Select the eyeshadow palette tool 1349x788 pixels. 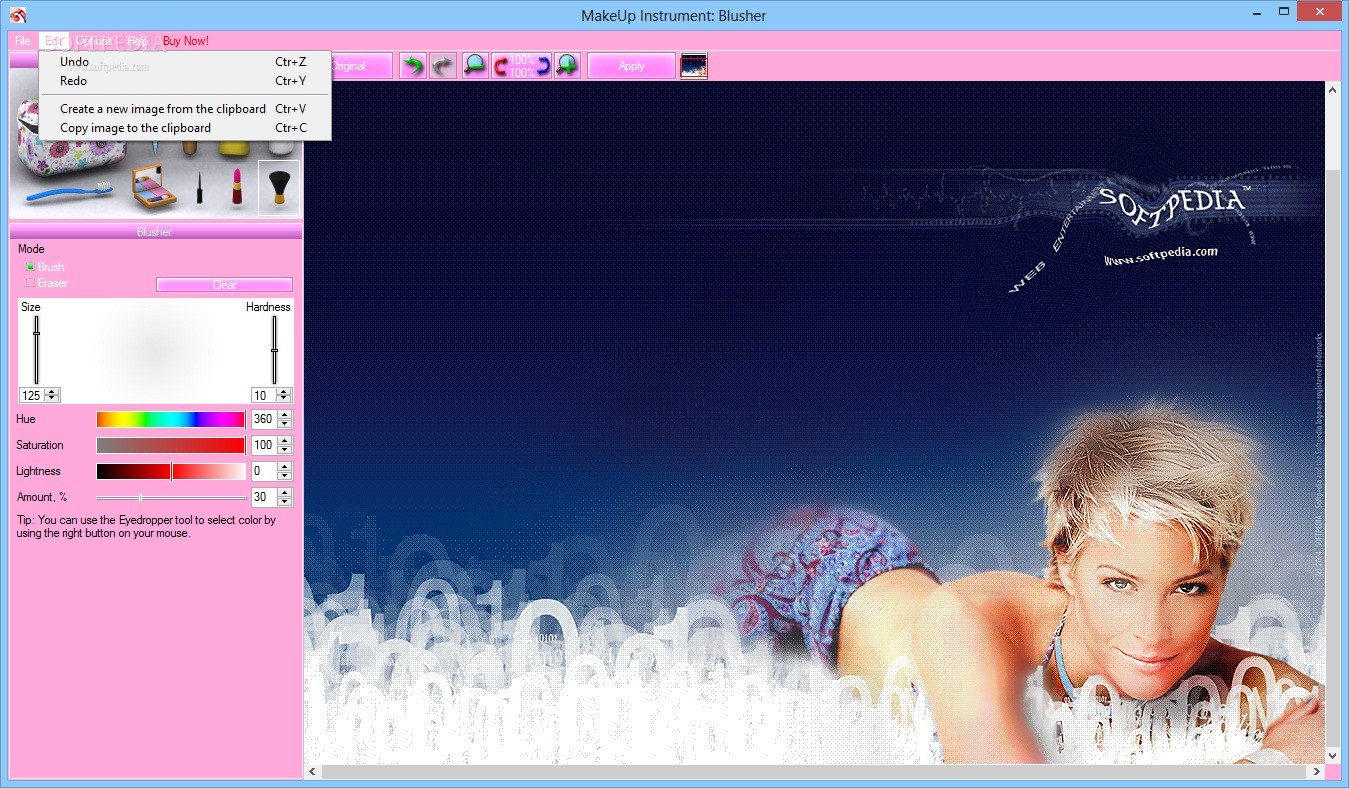(154, 186)
